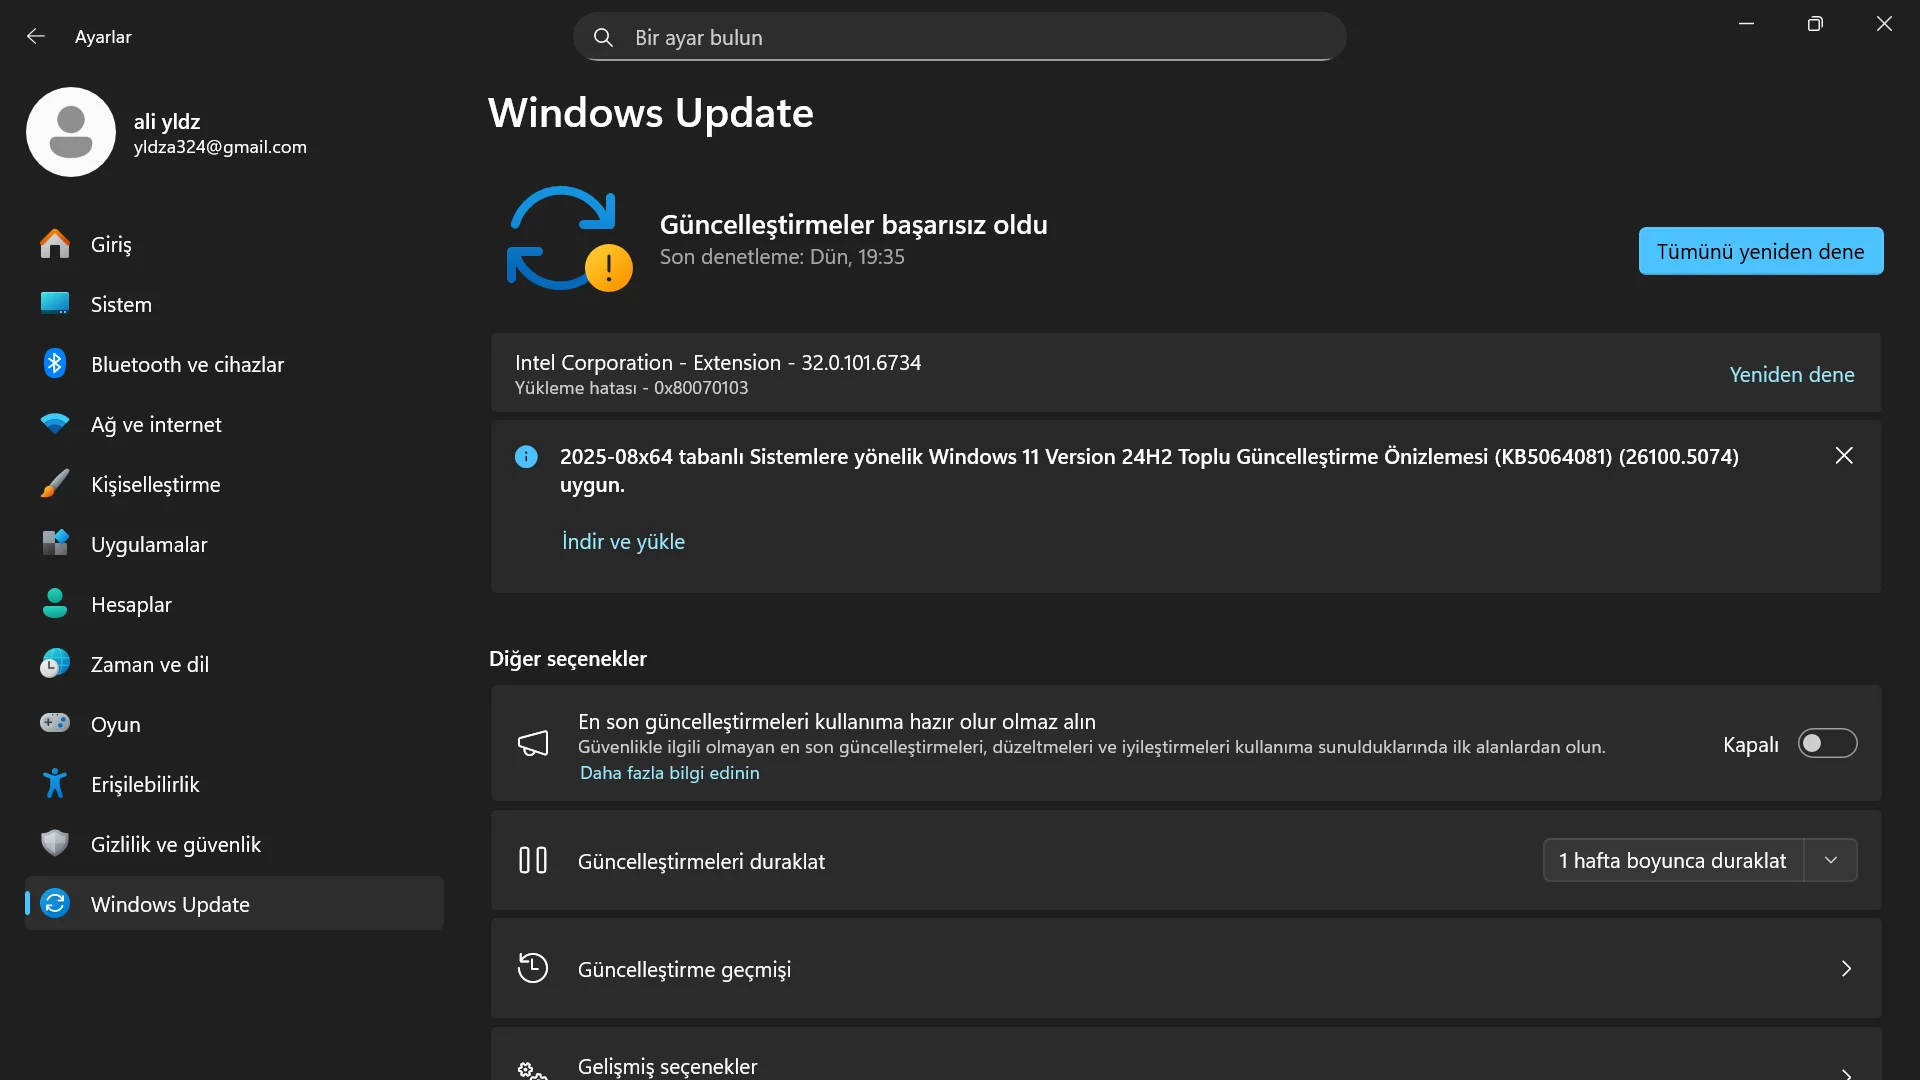Click the Oyun gamepad icon
Viewport: 1920px width, 1080px height.
(x=55, y=723)
